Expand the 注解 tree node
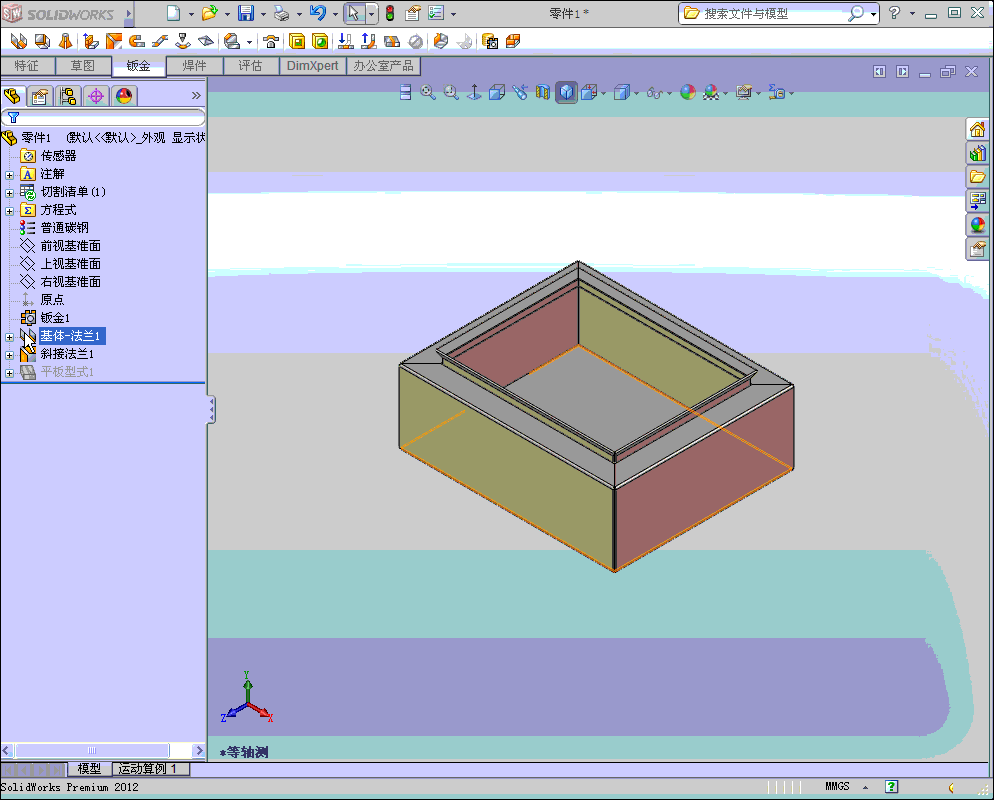Screen dimensions: 994x800 10,174
